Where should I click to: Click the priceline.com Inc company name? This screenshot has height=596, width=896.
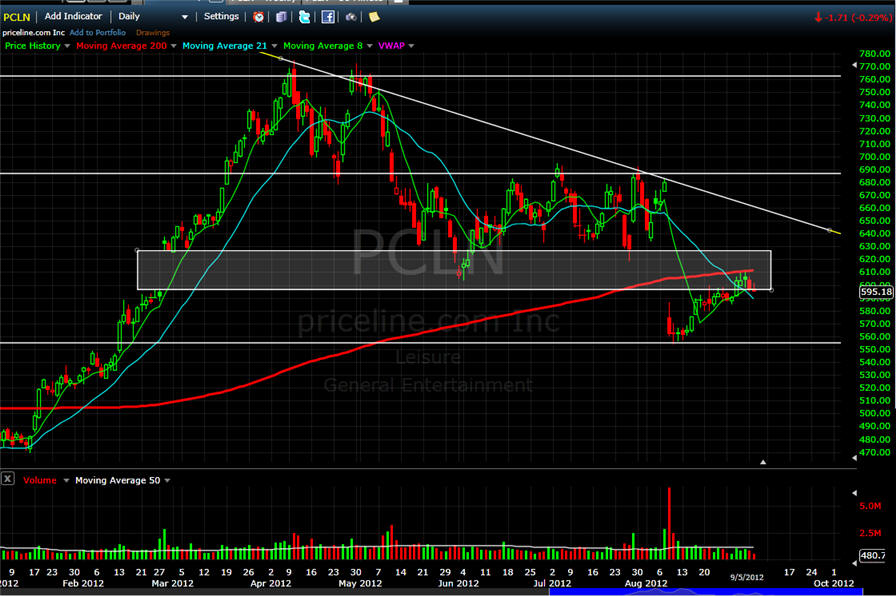34,33
